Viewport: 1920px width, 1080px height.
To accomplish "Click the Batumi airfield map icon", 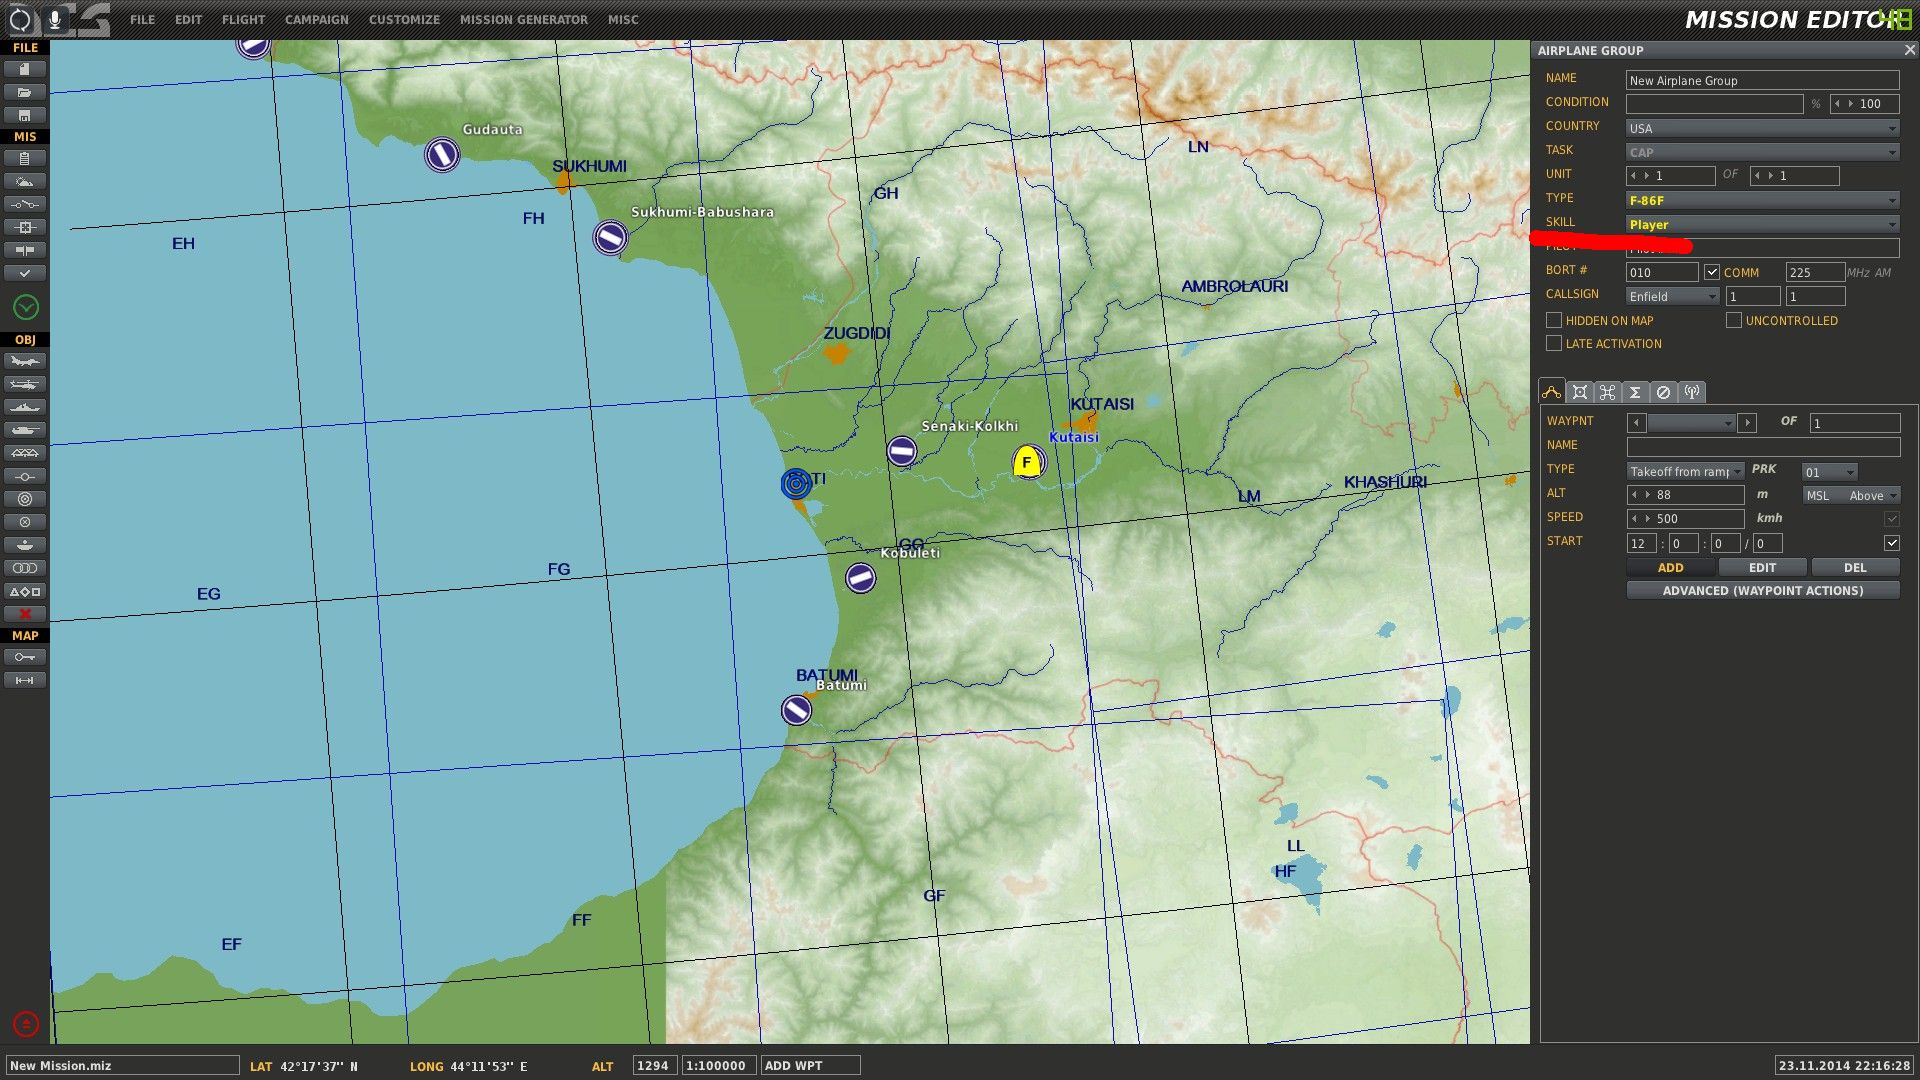I will tap(796, 710).
